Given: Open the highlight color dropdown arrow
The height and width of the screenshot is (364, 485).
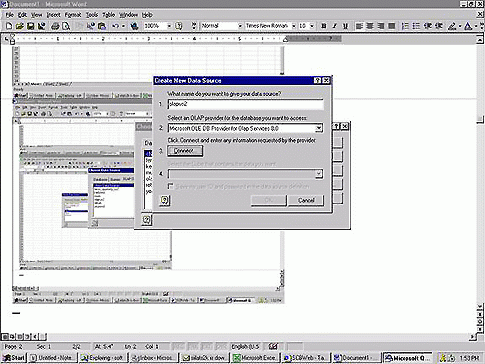Looking at the screenshot, I should (x=460, y=26).
